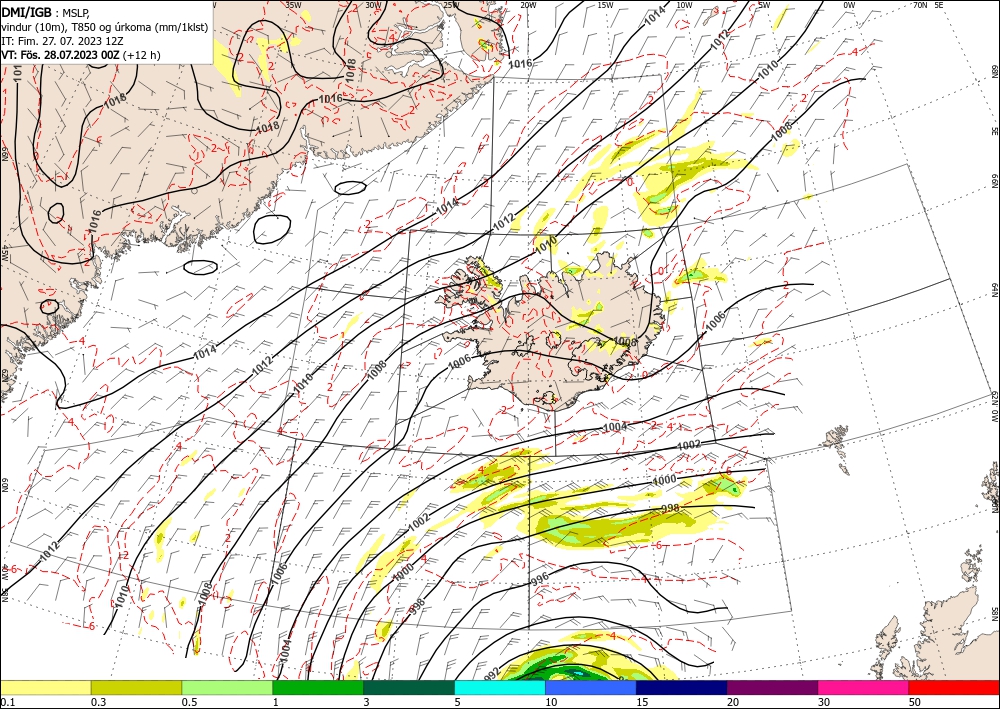Click the '(+12 h)' forecast offset text

tap(142, 55)
